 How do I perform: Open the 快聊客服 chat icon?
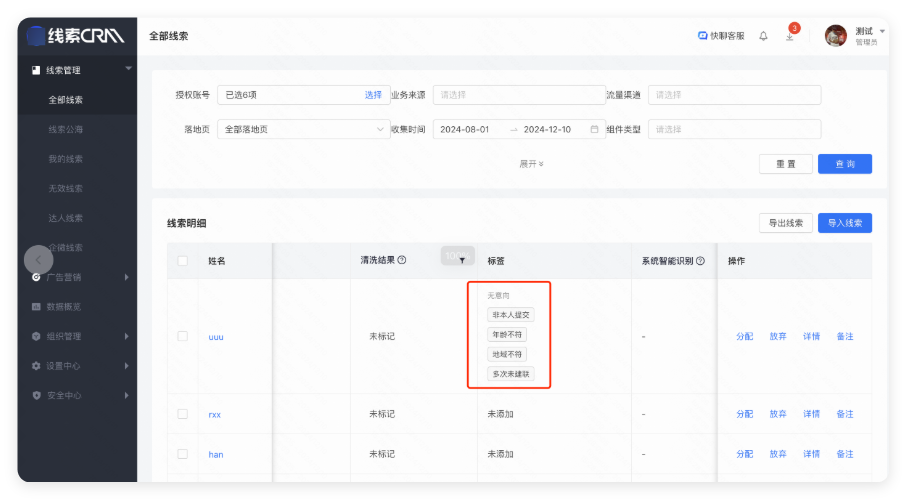pyautogui.click(x=703, y=36)
